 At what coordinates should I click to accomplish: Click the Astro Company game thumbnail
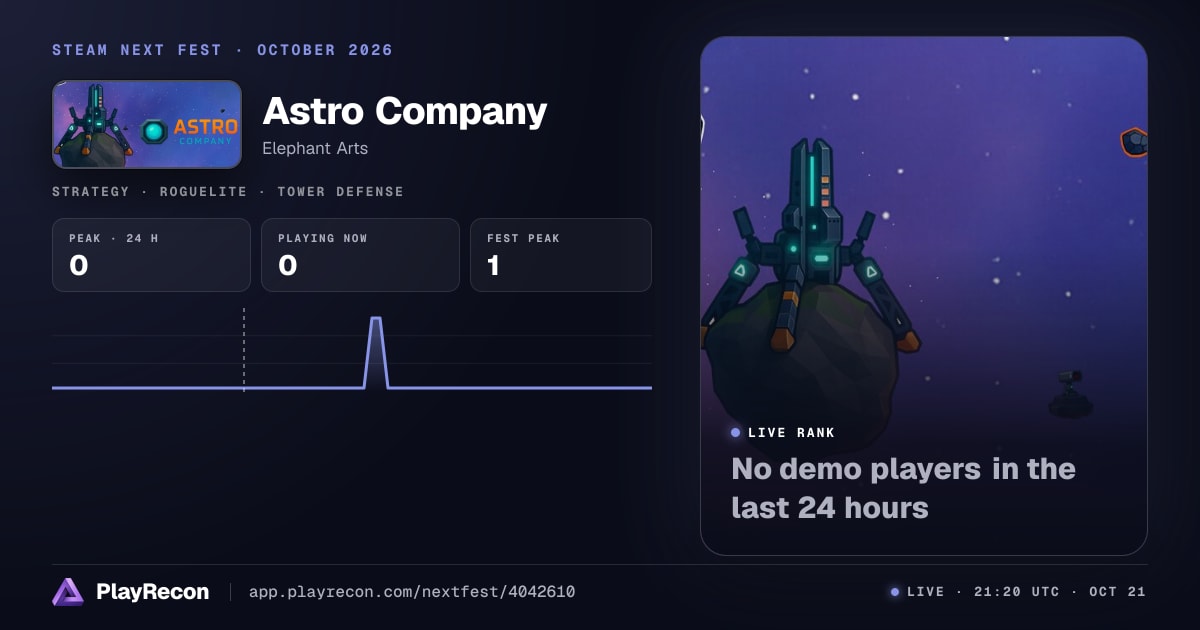(x=147, y=124)
